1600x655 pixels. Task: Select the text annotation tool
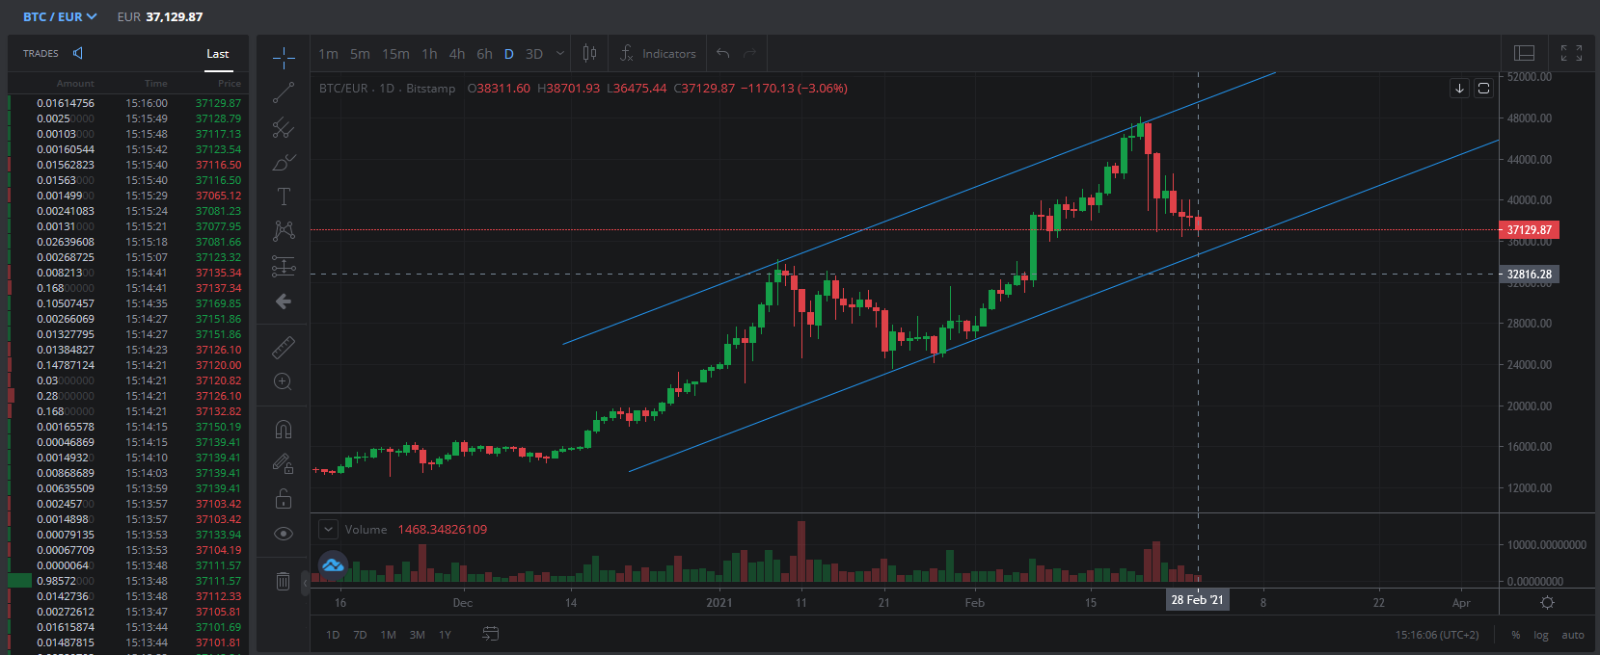(x=284, y=197)
